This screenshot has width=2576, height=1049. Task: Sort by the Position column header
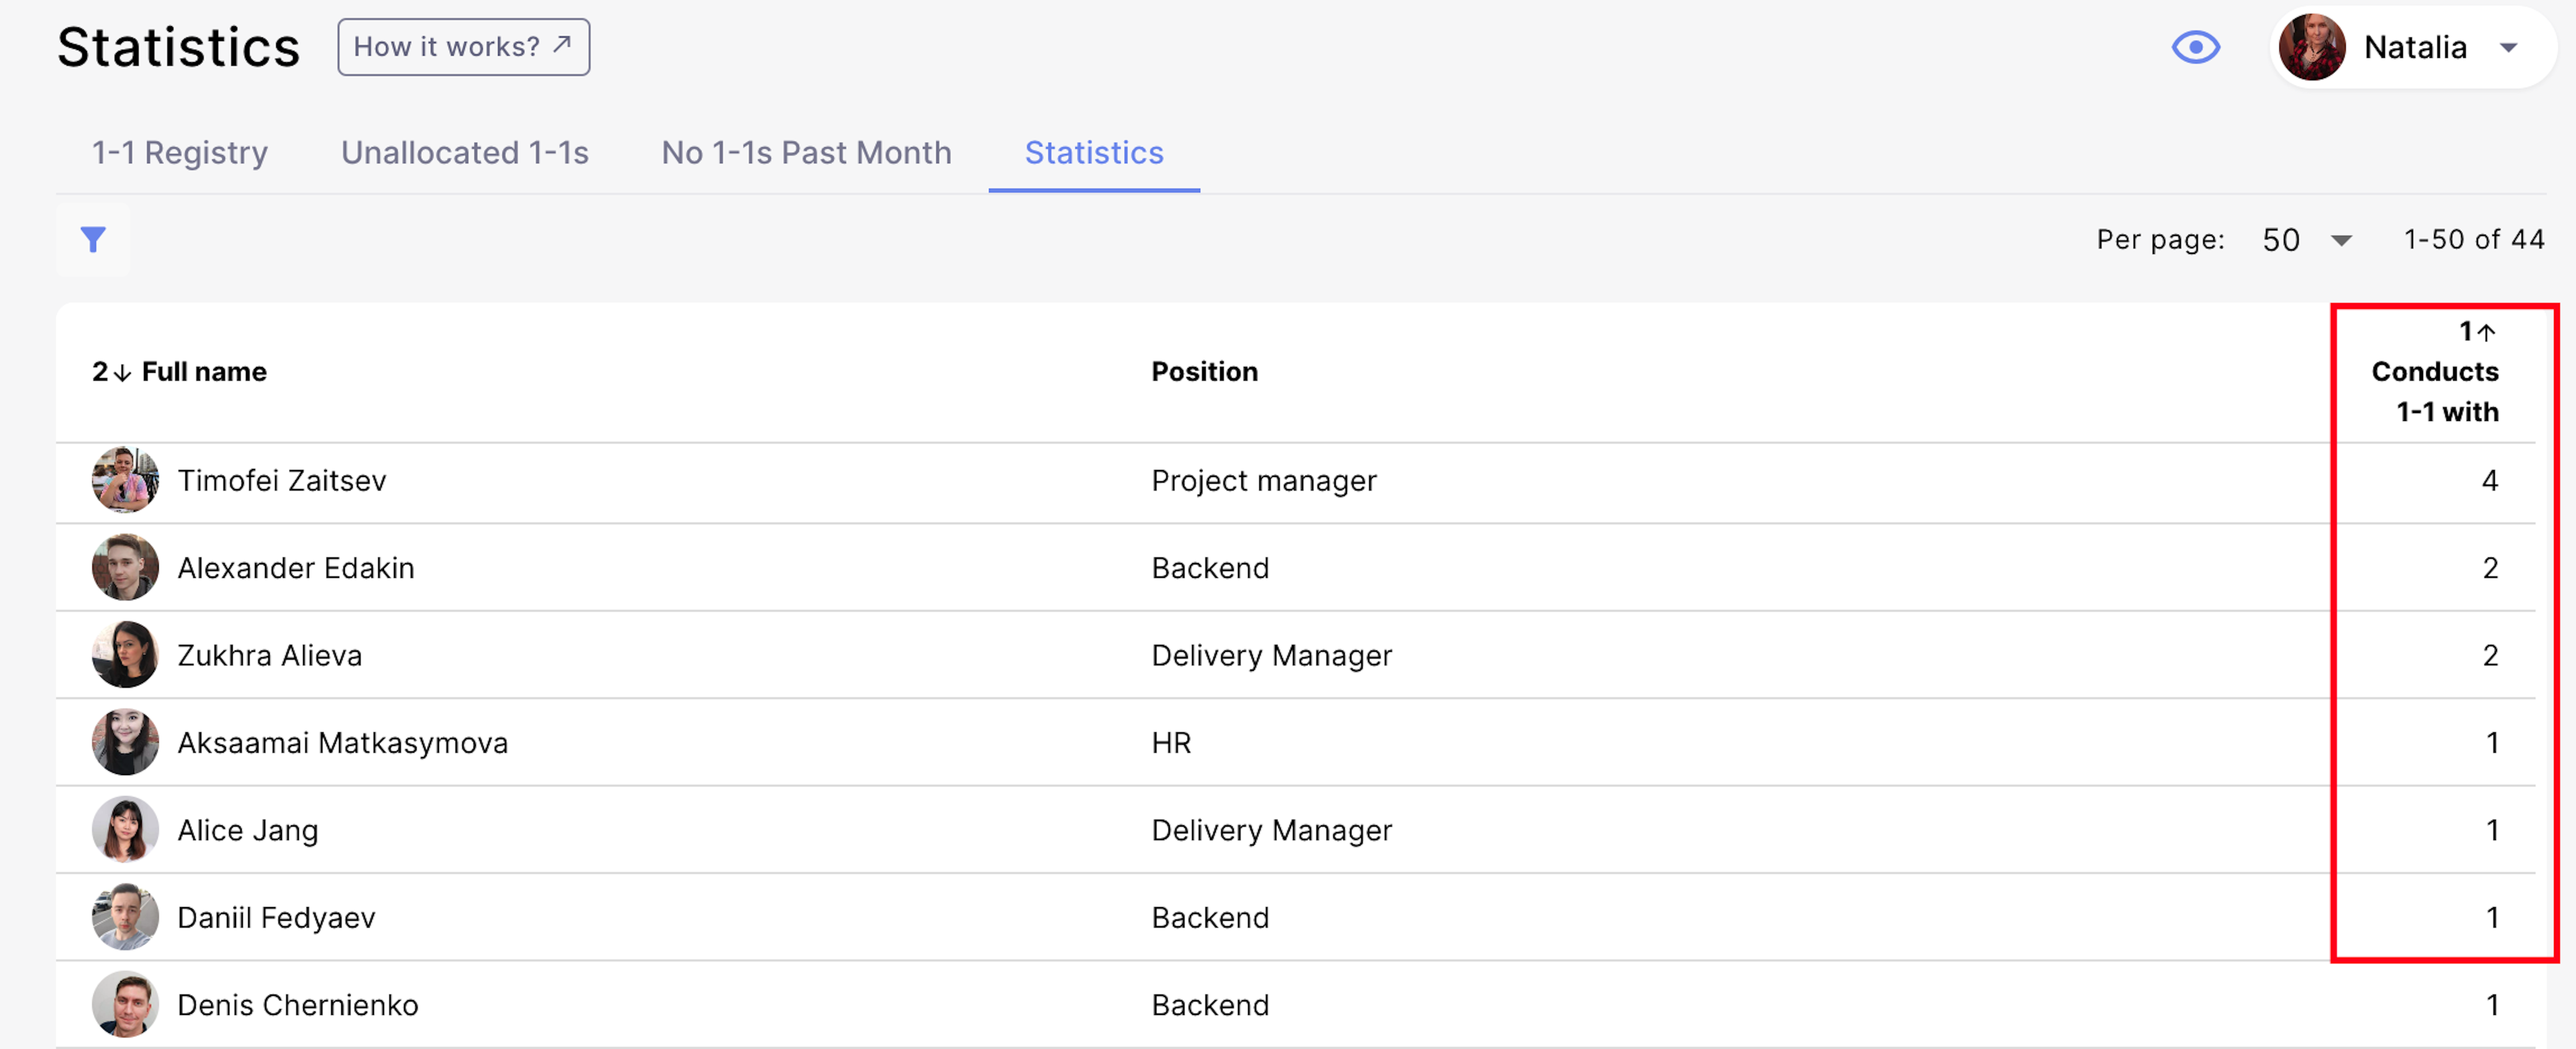pyautogui.click(x=1204, y=372)
